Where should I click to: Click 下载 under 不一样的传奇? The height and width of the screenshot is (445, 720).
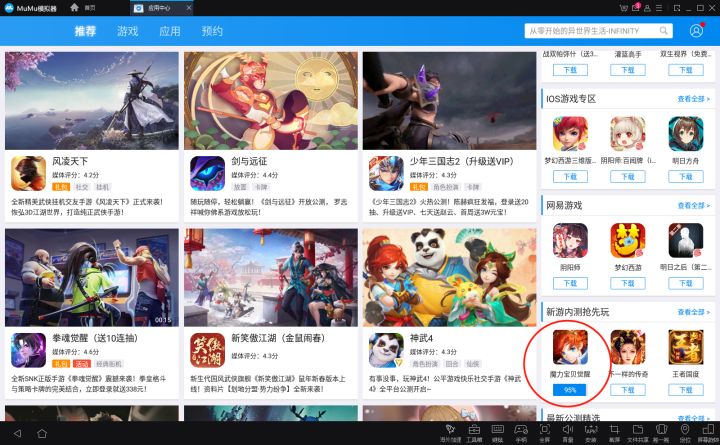click(x=628, y=390)
